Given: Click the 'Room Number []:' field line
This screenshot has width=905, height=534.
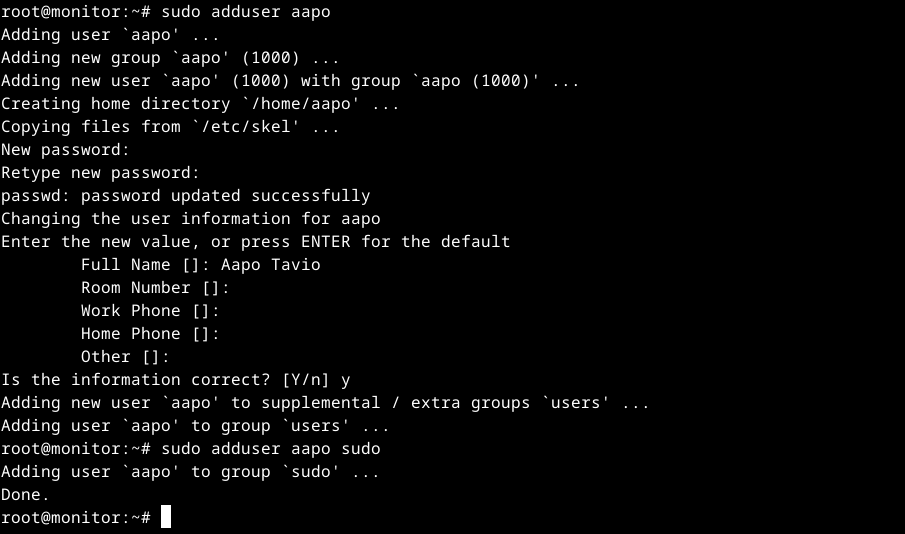Looking at the screenshot, I should 155,288.
